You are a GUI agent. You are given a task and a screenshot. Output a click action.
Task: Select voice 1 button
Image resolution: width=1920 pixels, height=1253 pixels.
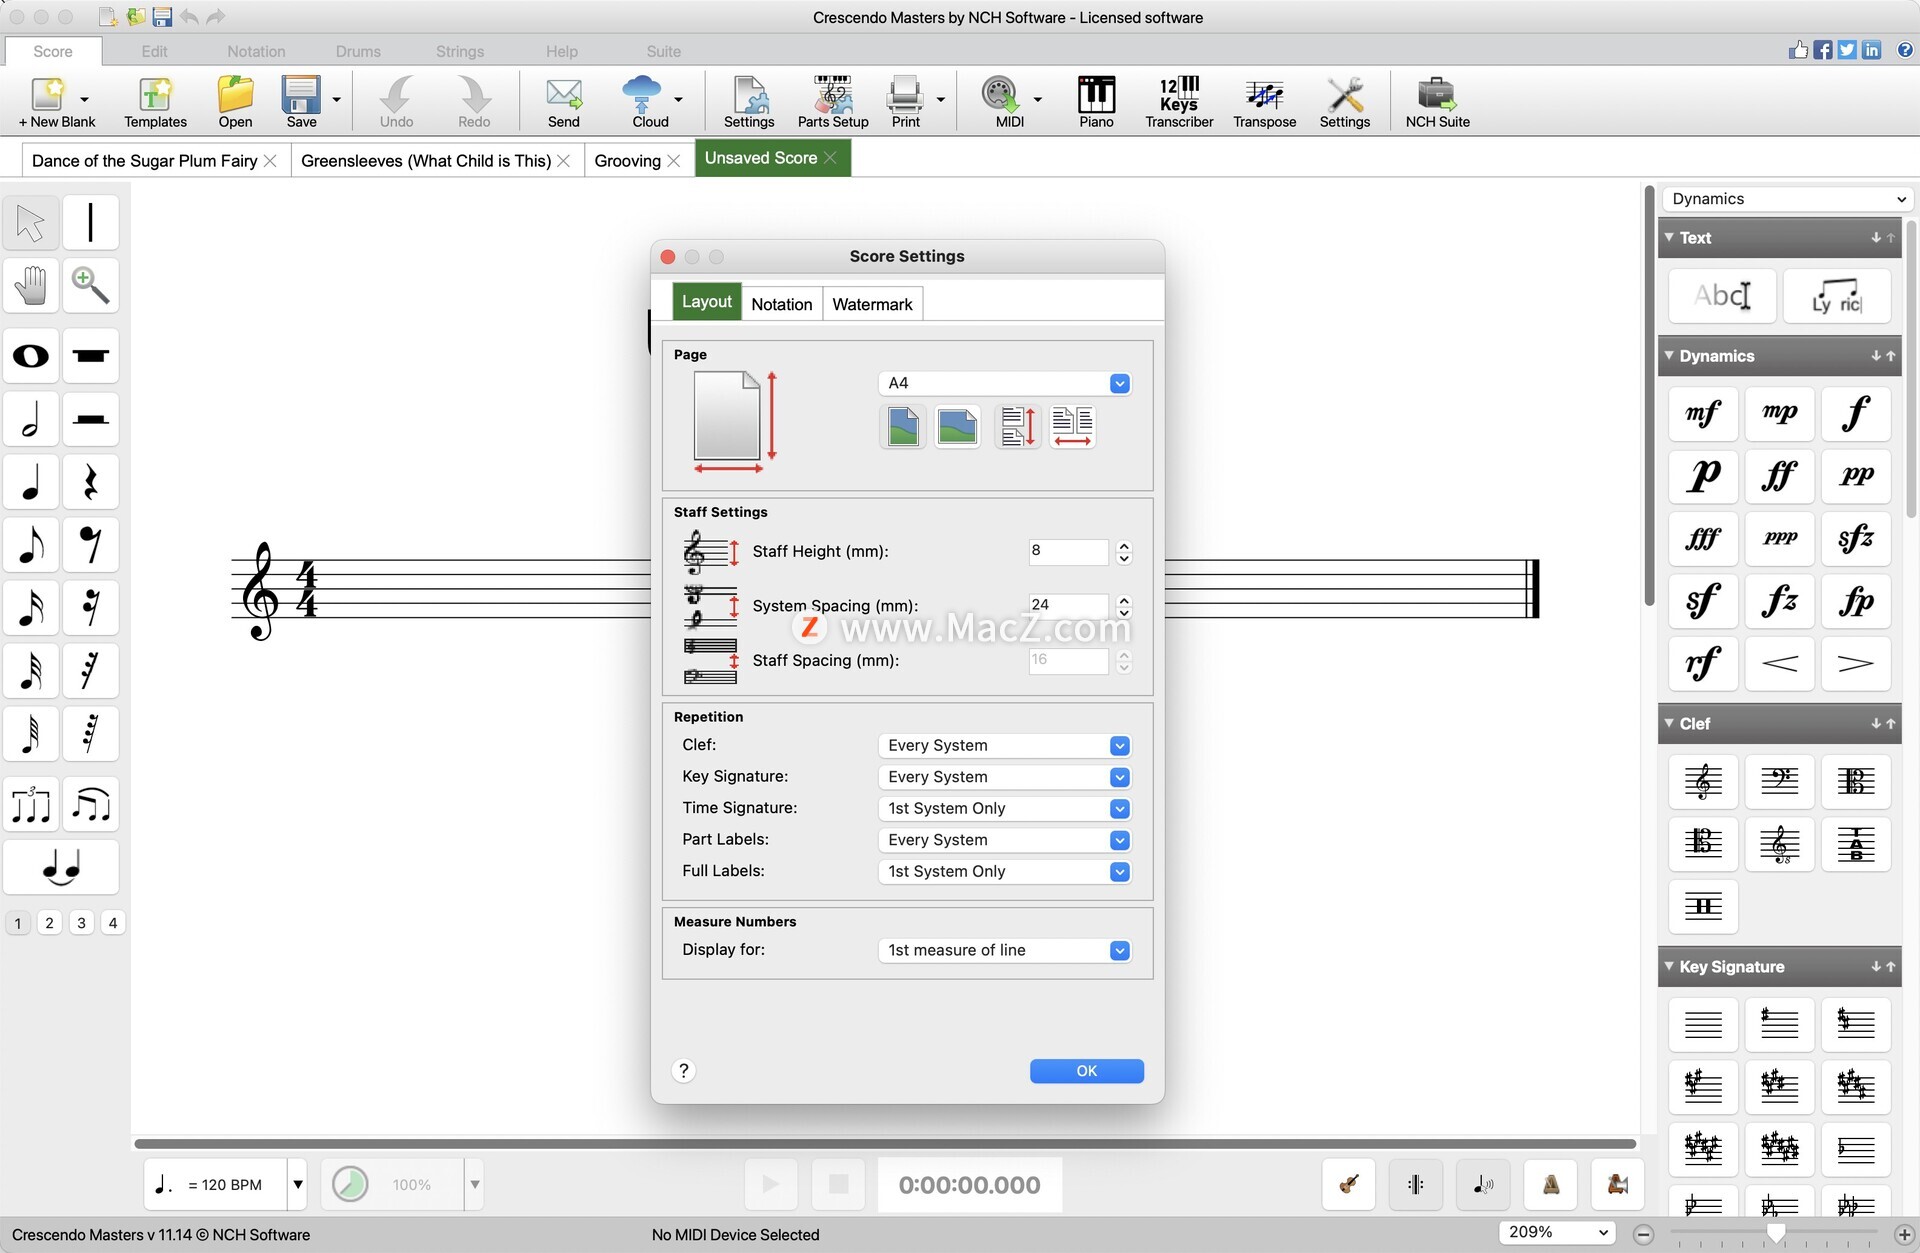click(x=18, y=923)
